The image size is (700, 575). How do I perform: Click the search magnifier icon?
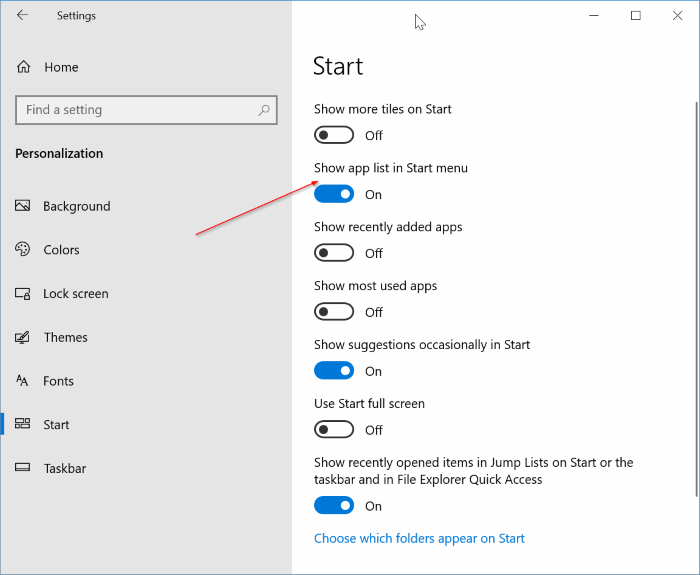(264, 110)
